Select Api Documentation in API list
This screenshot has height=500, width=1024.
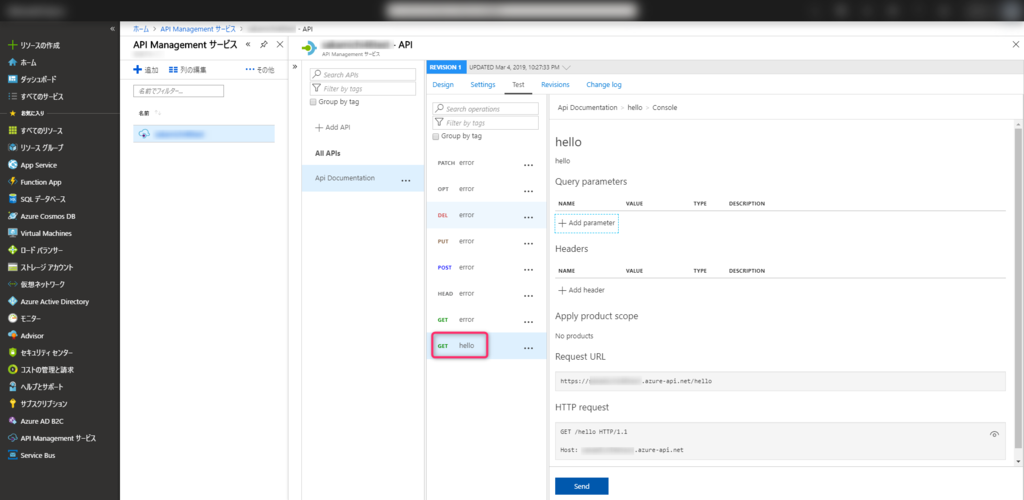point(362,178)
